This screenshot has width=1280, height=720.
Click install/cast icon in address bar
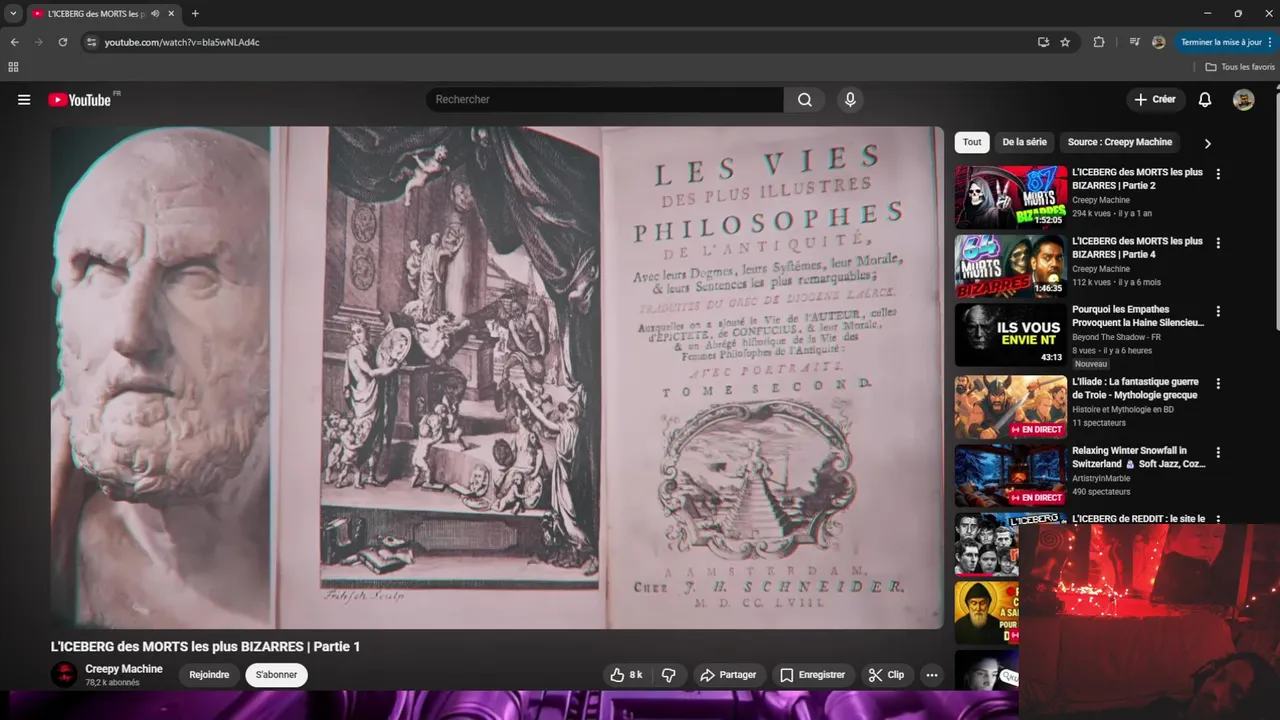(1043, 42)
